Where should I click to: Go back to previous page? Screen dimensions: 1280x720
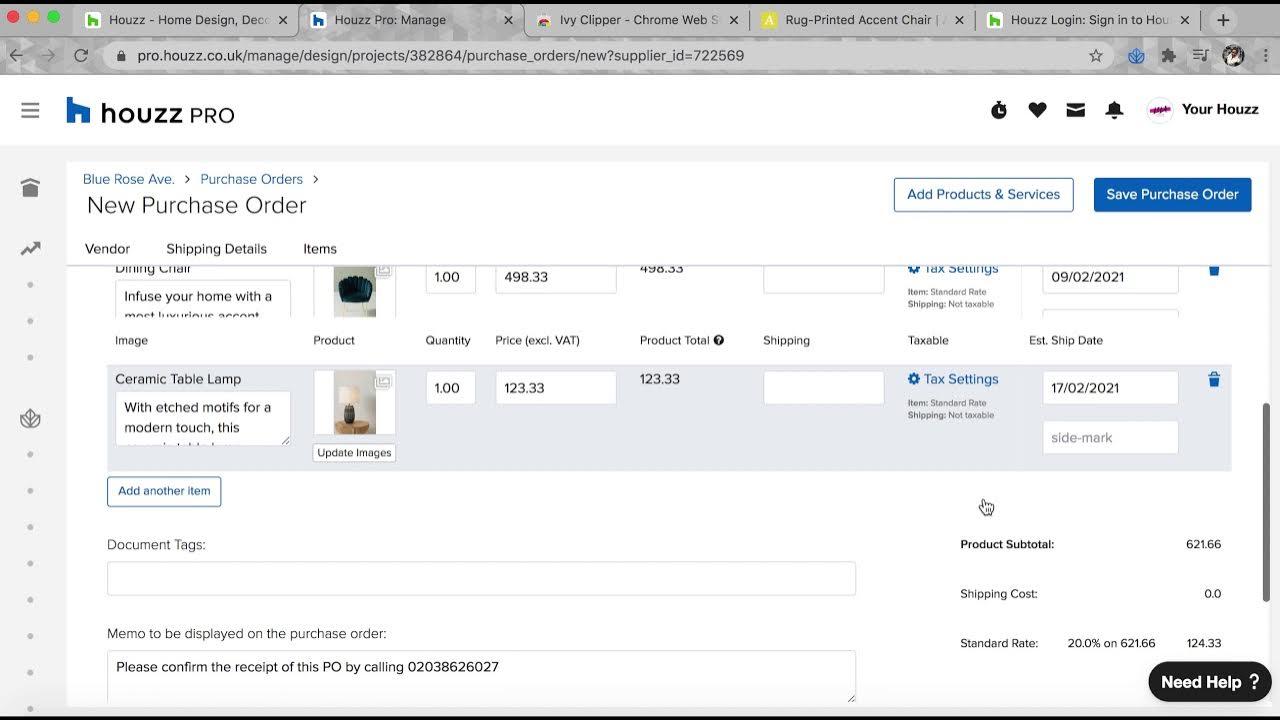[15, 56]
